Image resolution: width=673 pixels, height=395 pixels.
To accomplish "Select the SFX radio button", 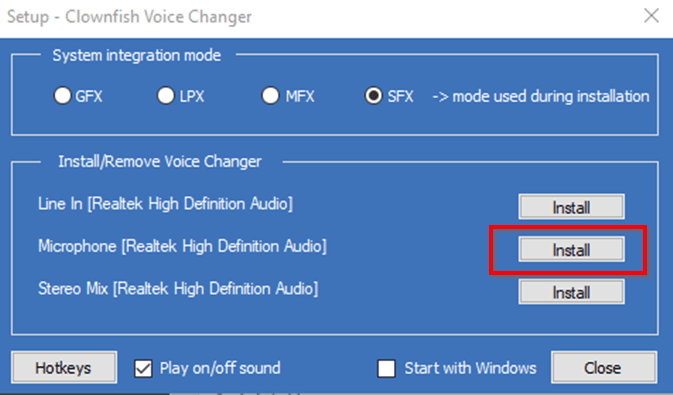I will (373, 95).
